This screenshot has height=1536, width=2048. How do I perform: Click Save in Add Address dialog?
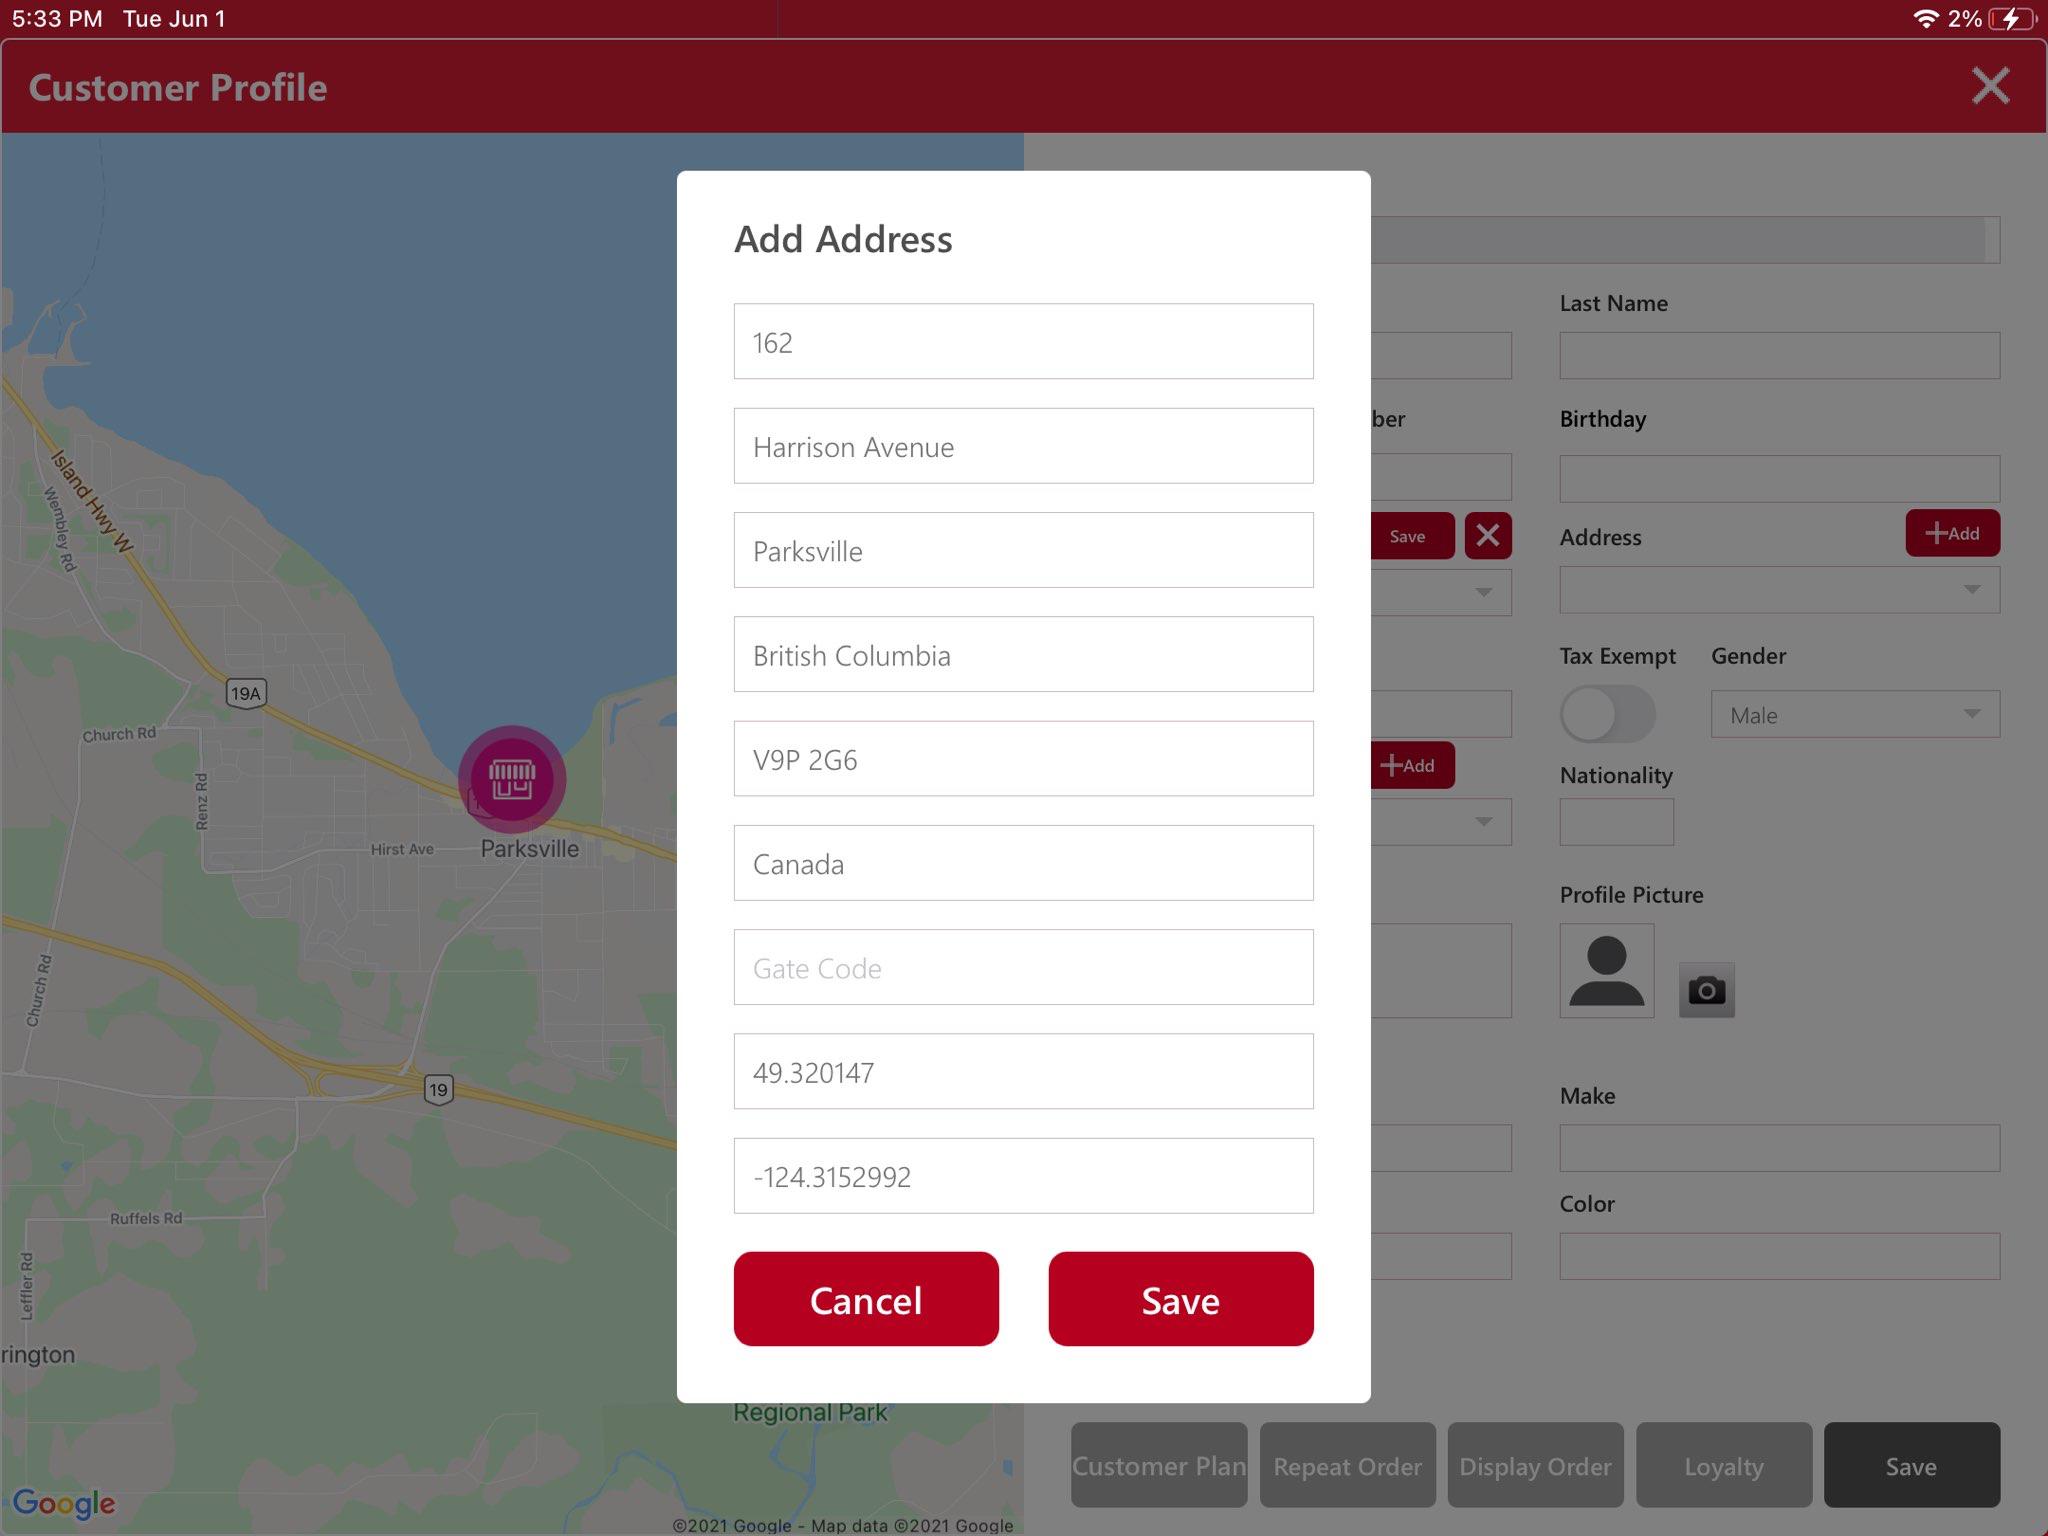point(1181,1299)
